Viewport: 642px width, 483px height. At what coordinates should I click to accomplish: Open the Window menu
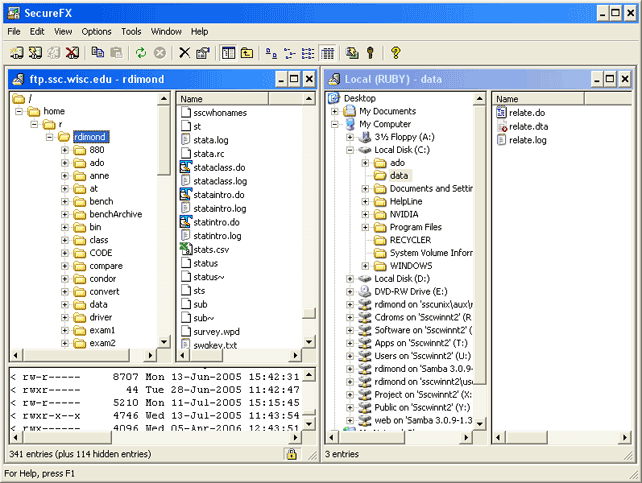point(166,32)
